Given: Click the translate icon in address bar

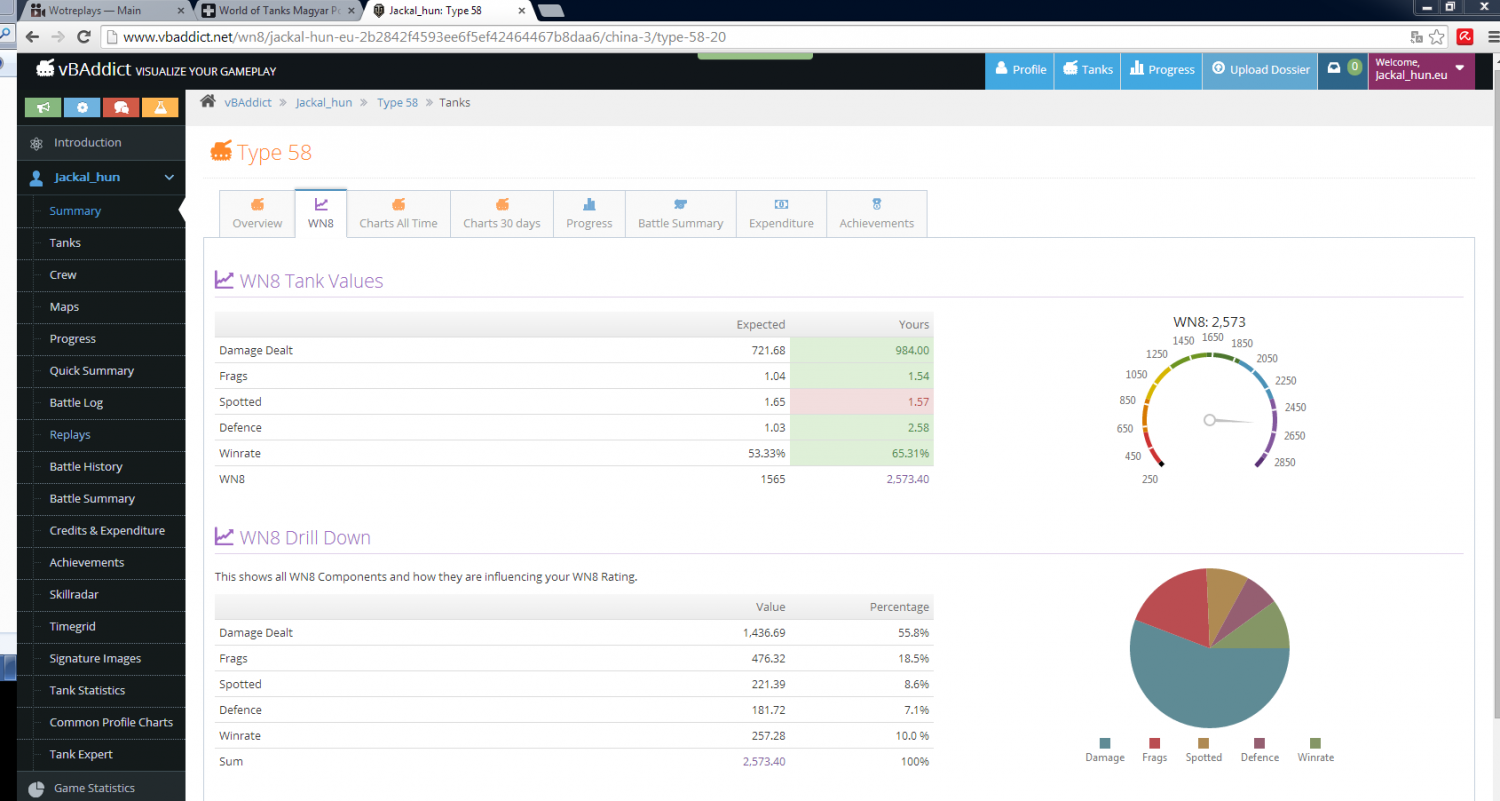Looking at the screenshot, I should coord(1416,37).
